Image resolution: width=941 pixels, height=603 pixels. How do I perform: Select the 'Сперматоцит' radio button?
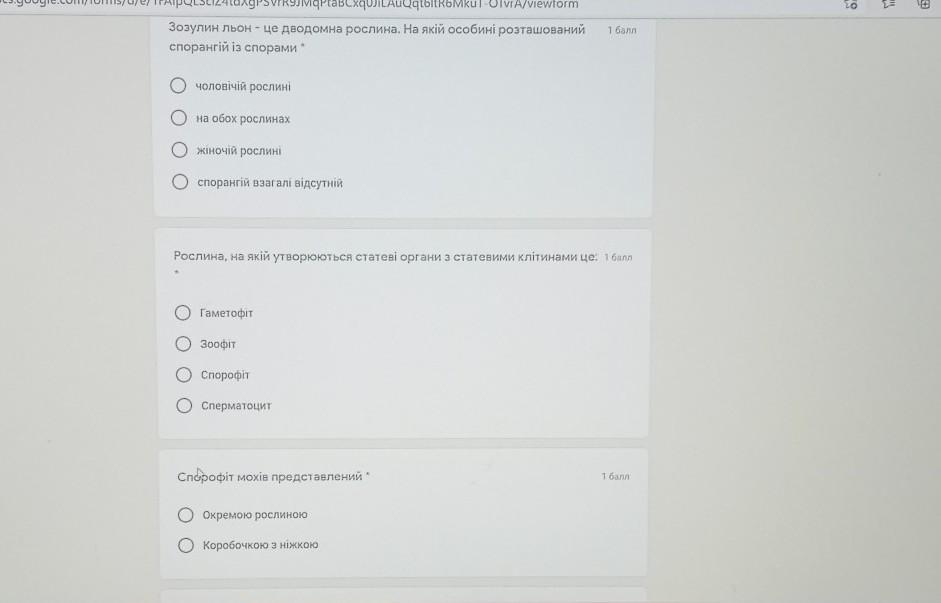pos(183,406)
